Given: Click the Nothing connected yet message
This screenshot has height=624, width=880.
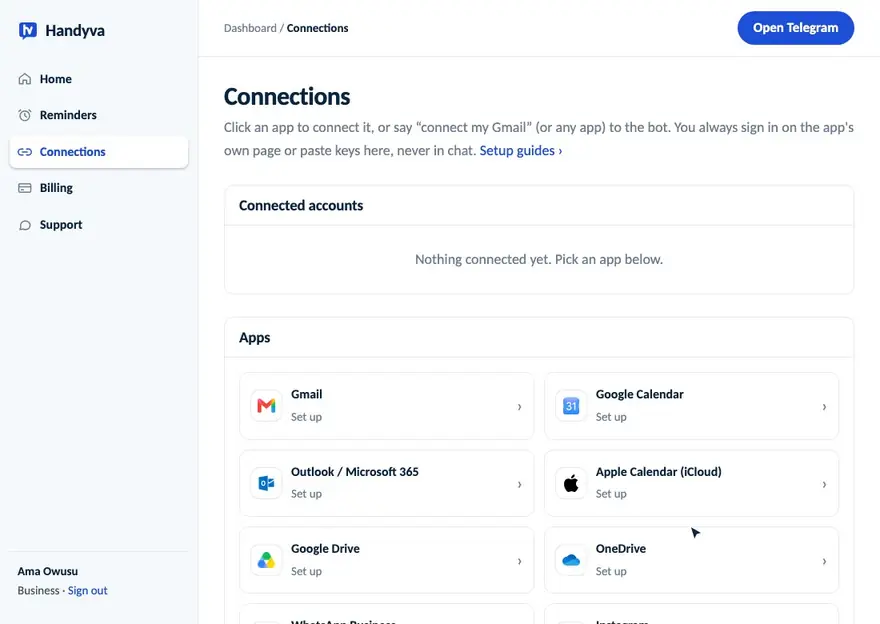Looking at the screenshot, I should (539, 259).
